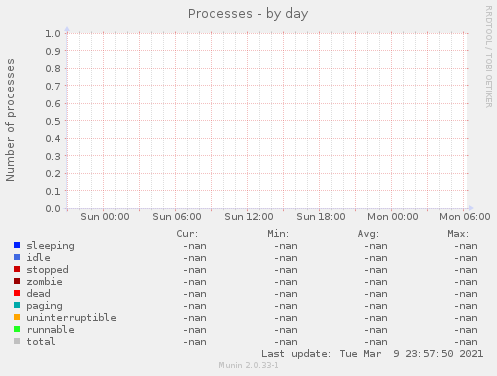Viewport: 497px width, 376px height.
Task: Click the 'Last update' timestamp text
Action: click(x=372, y=354)
